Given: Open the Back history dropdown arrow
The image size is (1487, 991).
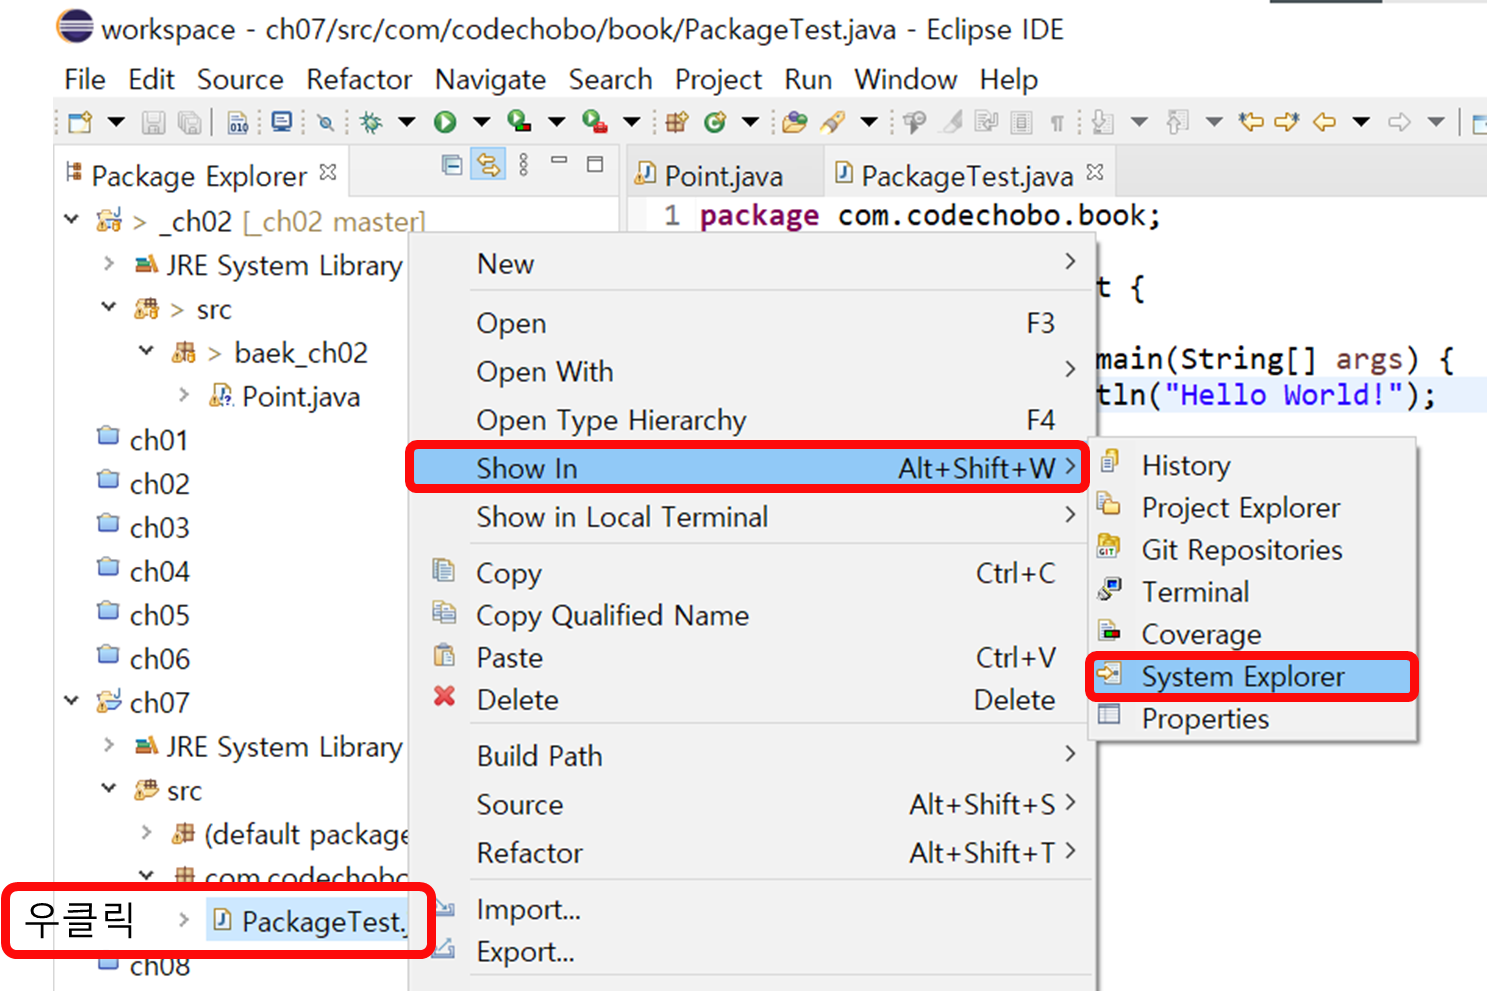Looking at the screenshot, I should click(1361, 122).
